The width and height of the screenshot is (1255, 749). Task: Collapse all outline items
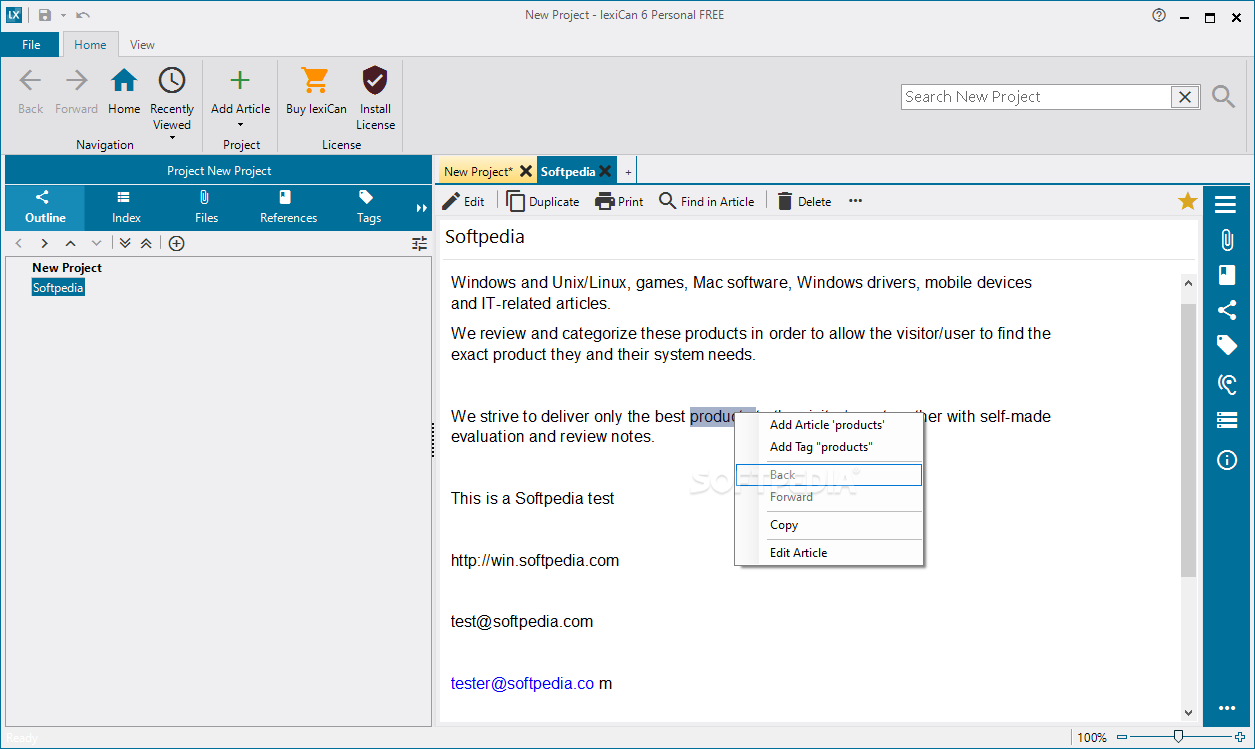(x=146, y=243)
